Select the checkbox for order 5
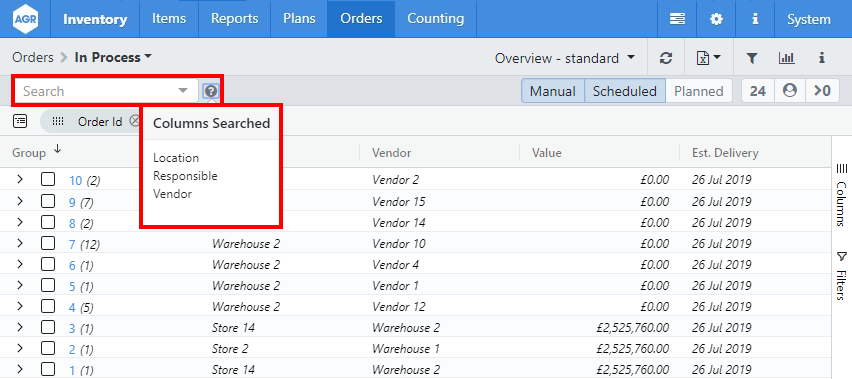 [48, 285]
